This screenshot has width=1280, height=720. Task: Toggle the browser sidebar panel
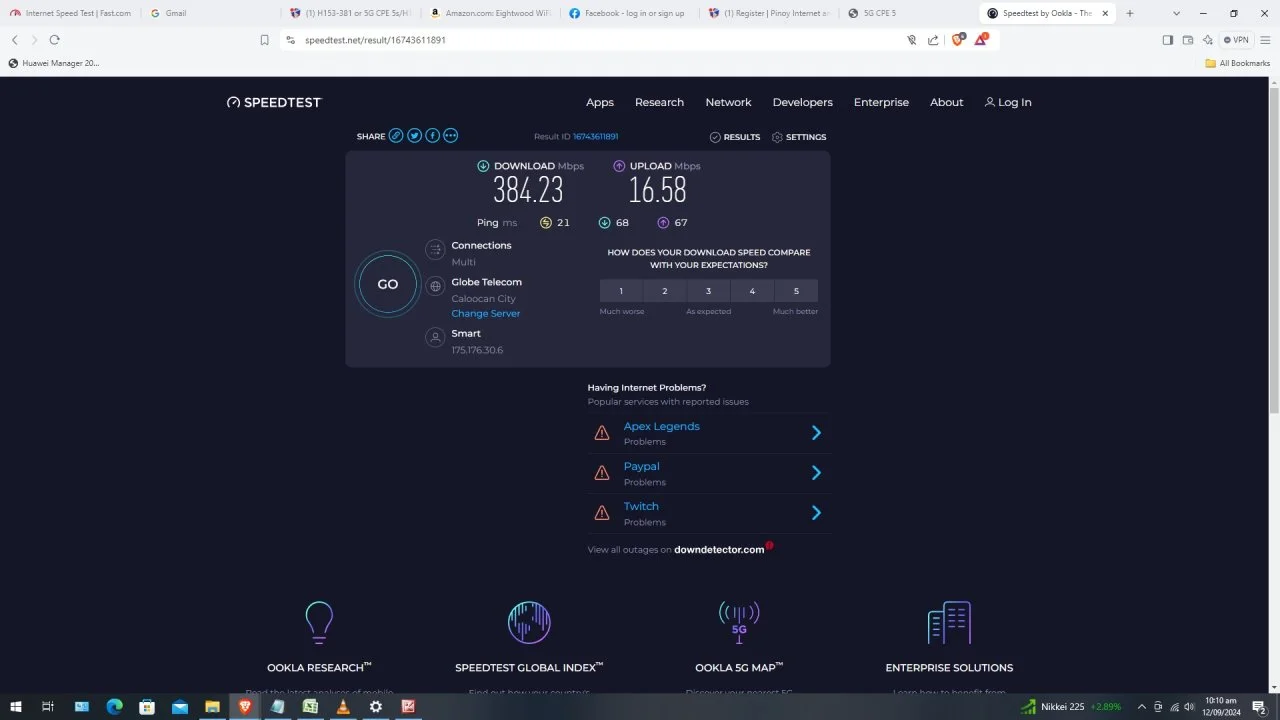coord(1167,40)
